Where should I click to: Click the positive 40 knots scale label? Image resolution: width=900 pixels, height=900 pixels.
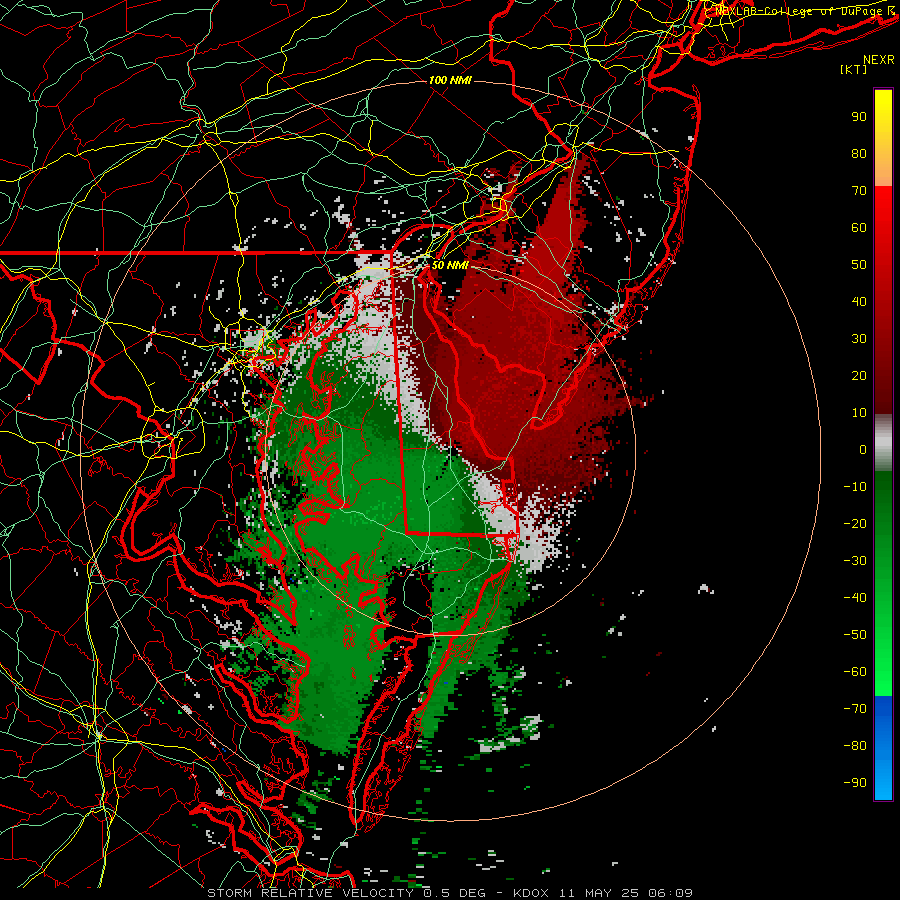(859, 301)
